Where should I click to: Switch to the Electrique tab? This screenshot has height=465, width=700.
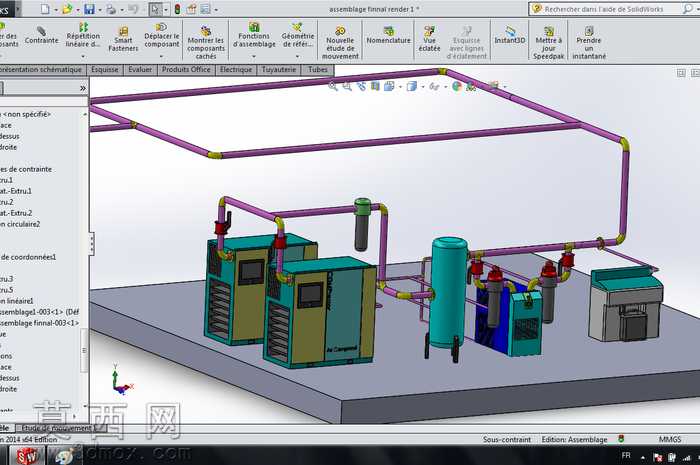tap(236, 70)
